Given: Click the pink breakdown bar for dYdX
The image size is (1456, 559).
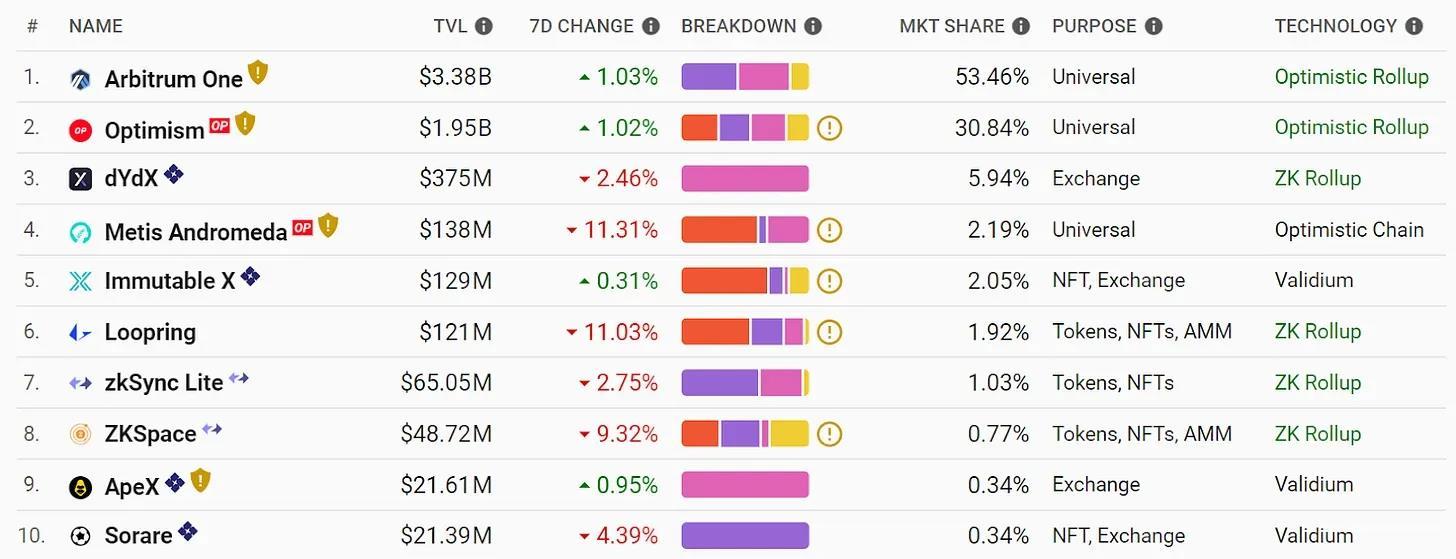Looking at the screenshot, I should pyautogui.click(x=744, y=179).
